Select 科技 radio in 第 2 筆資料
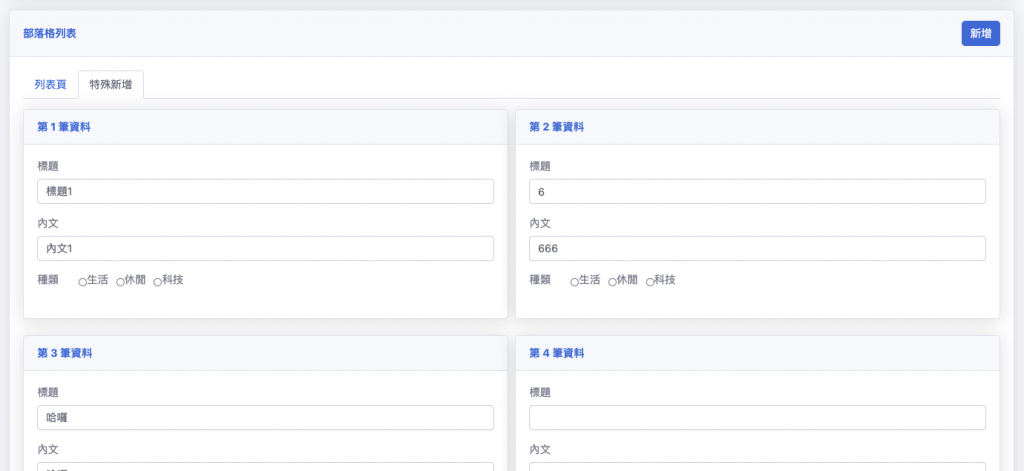1024x471 pixels. [650, 282]
